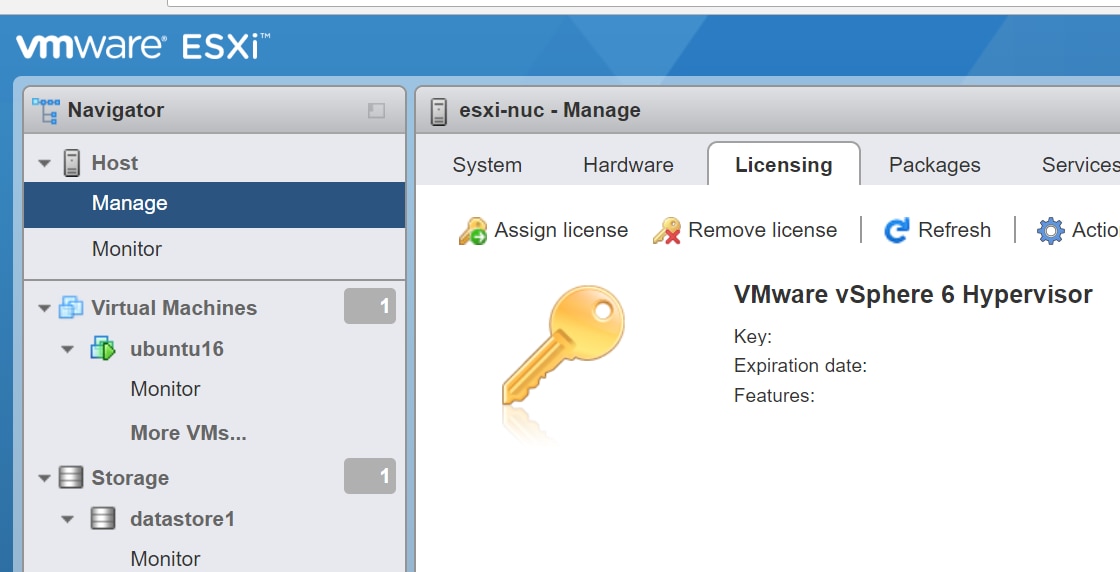Select the Licensing tab
The image size is (1120, 572).
pyautogui.click(x=784, y=164)
